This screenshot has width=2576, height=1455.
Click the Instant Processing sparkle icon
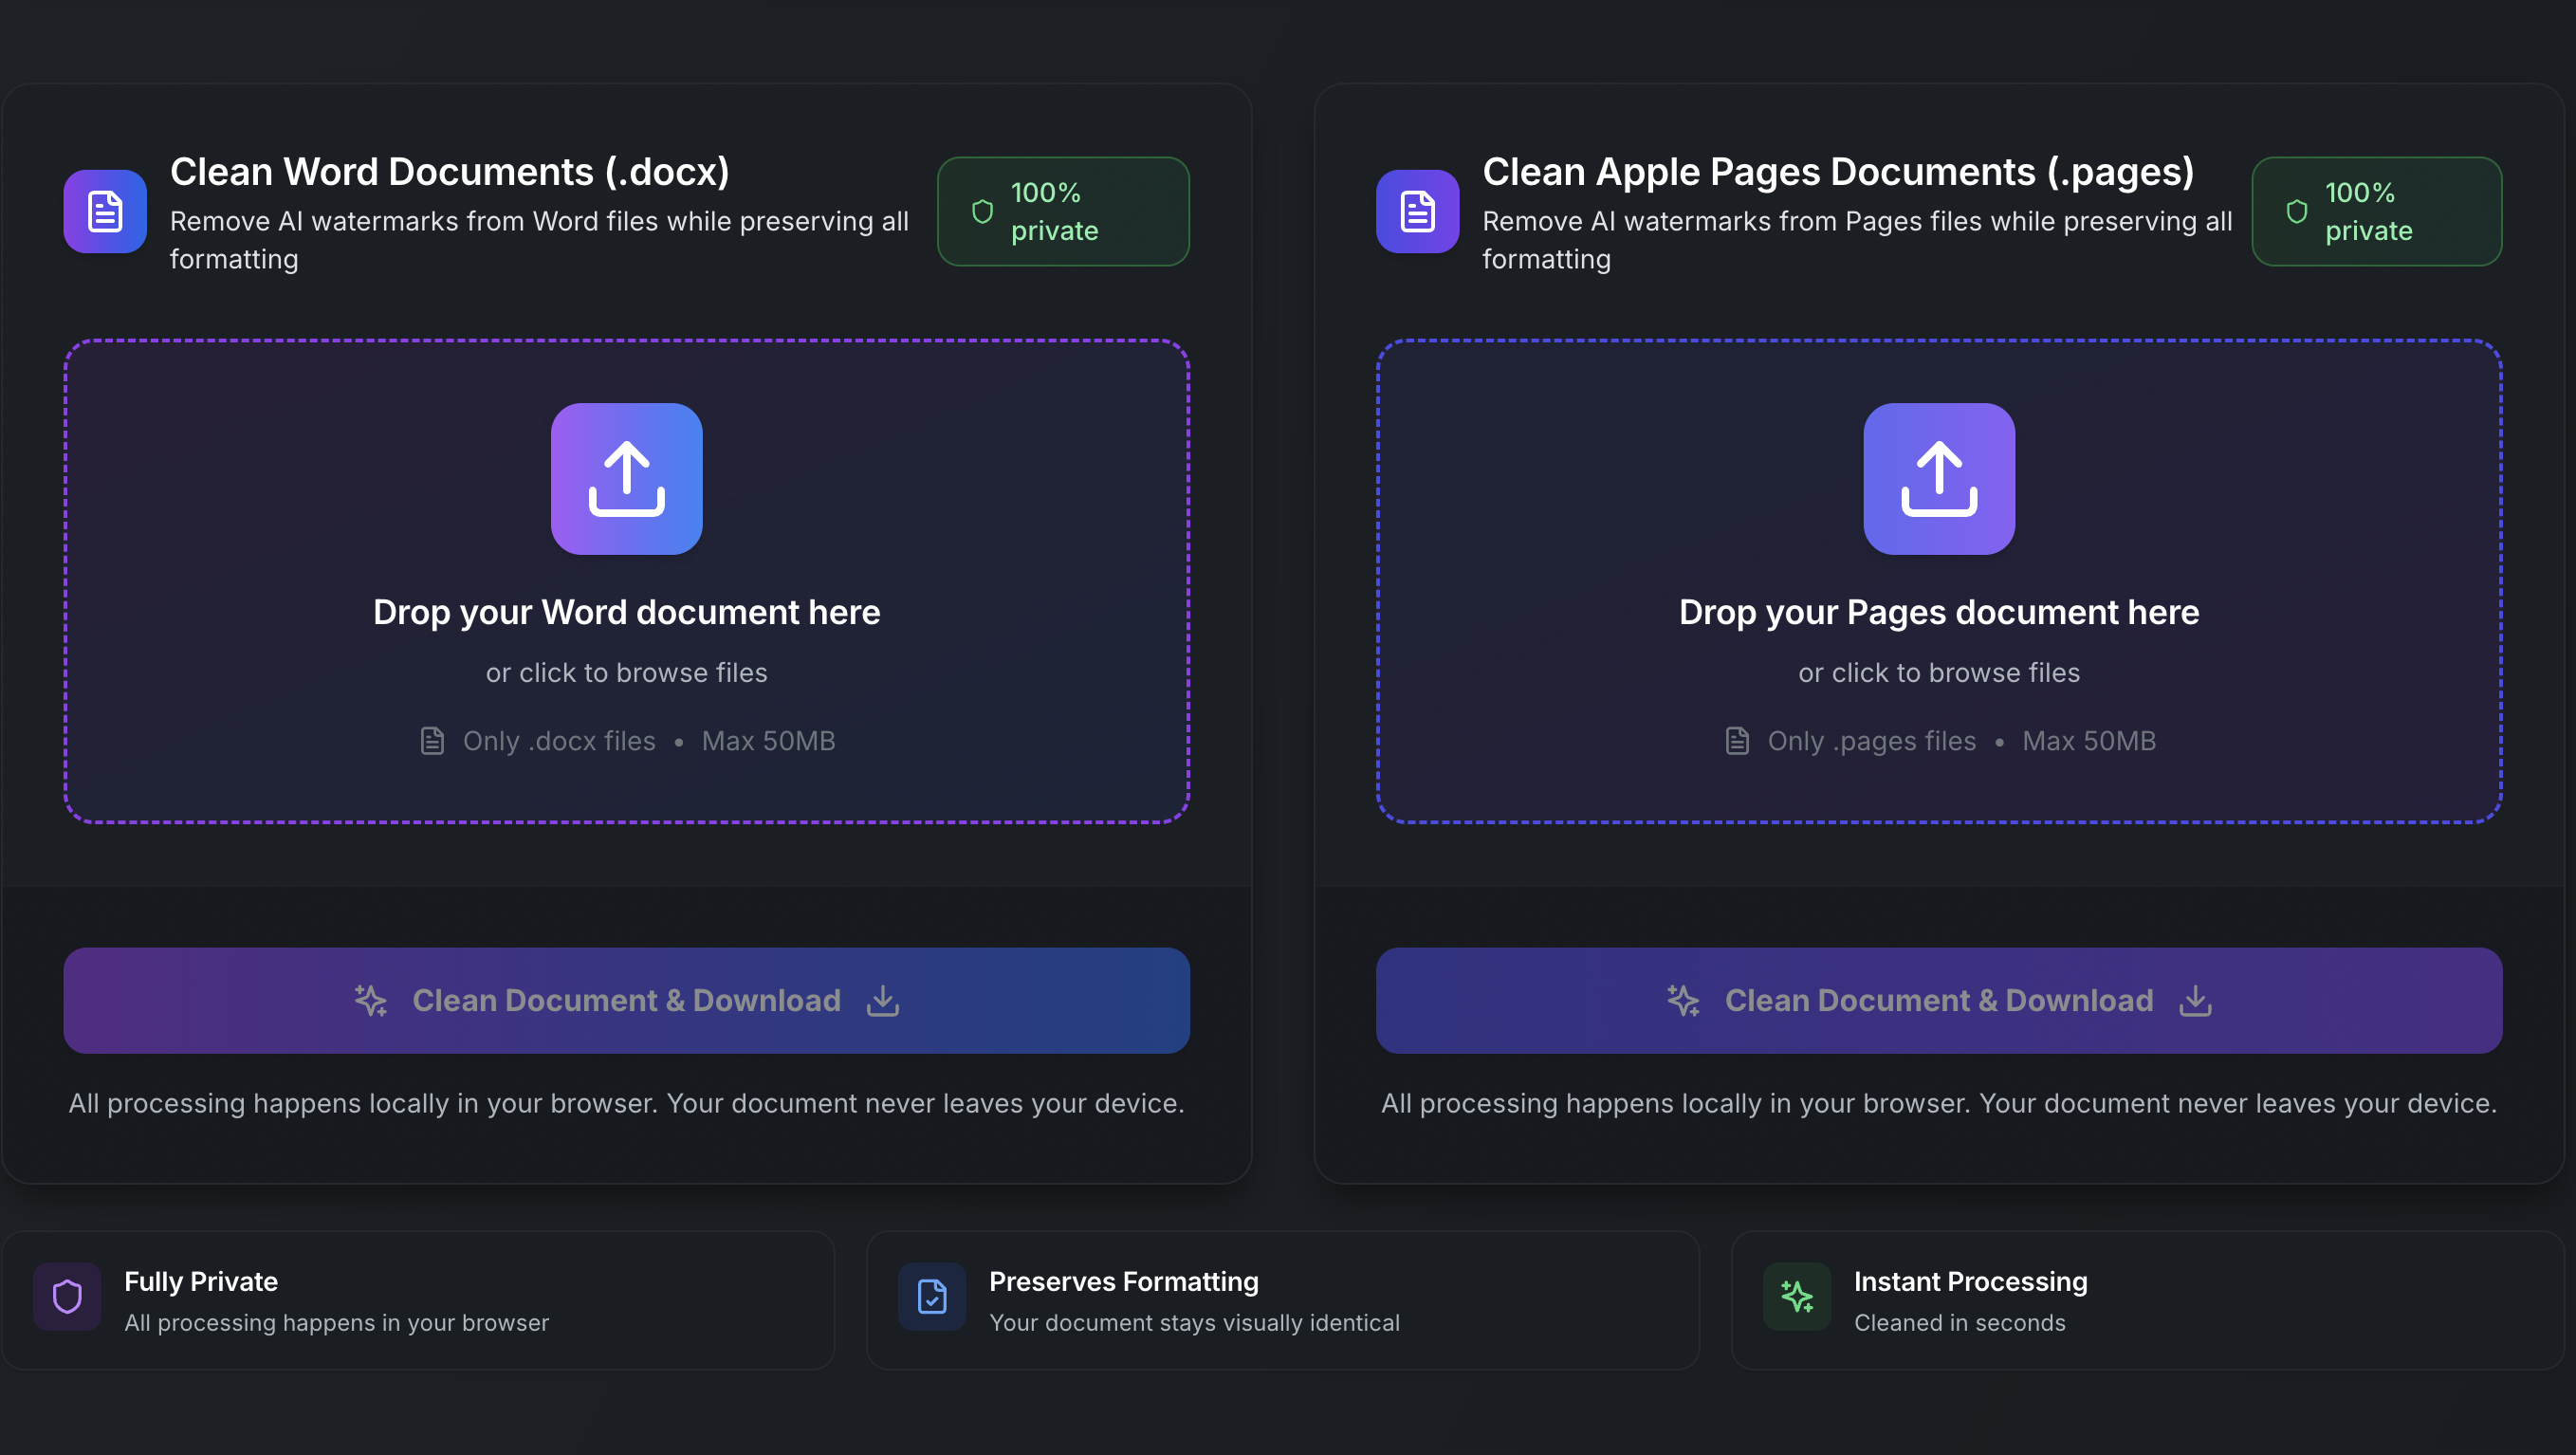pyautogui.click(x=1796, y=1296)
